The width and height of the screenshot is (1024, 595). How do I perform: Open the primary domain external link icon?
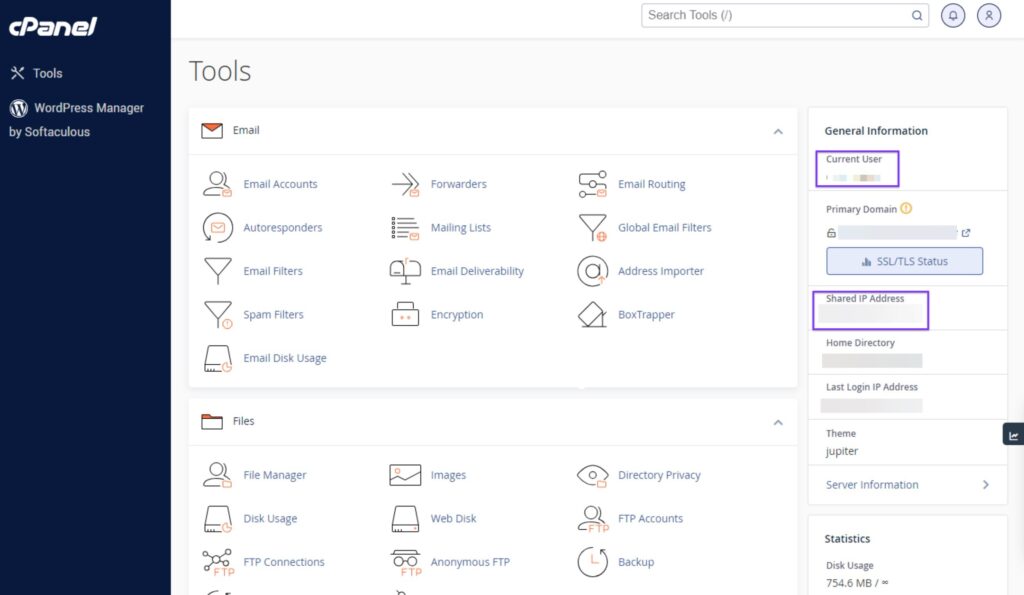click(965, 233)
